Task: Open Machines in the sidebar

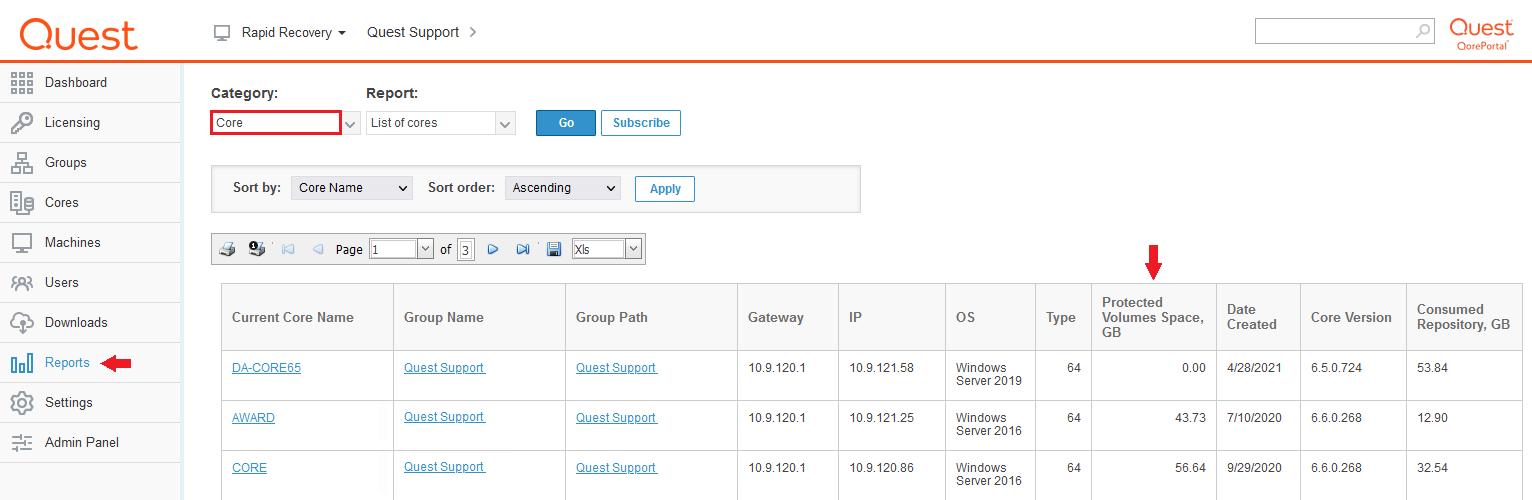Action: tap(91, 242)
